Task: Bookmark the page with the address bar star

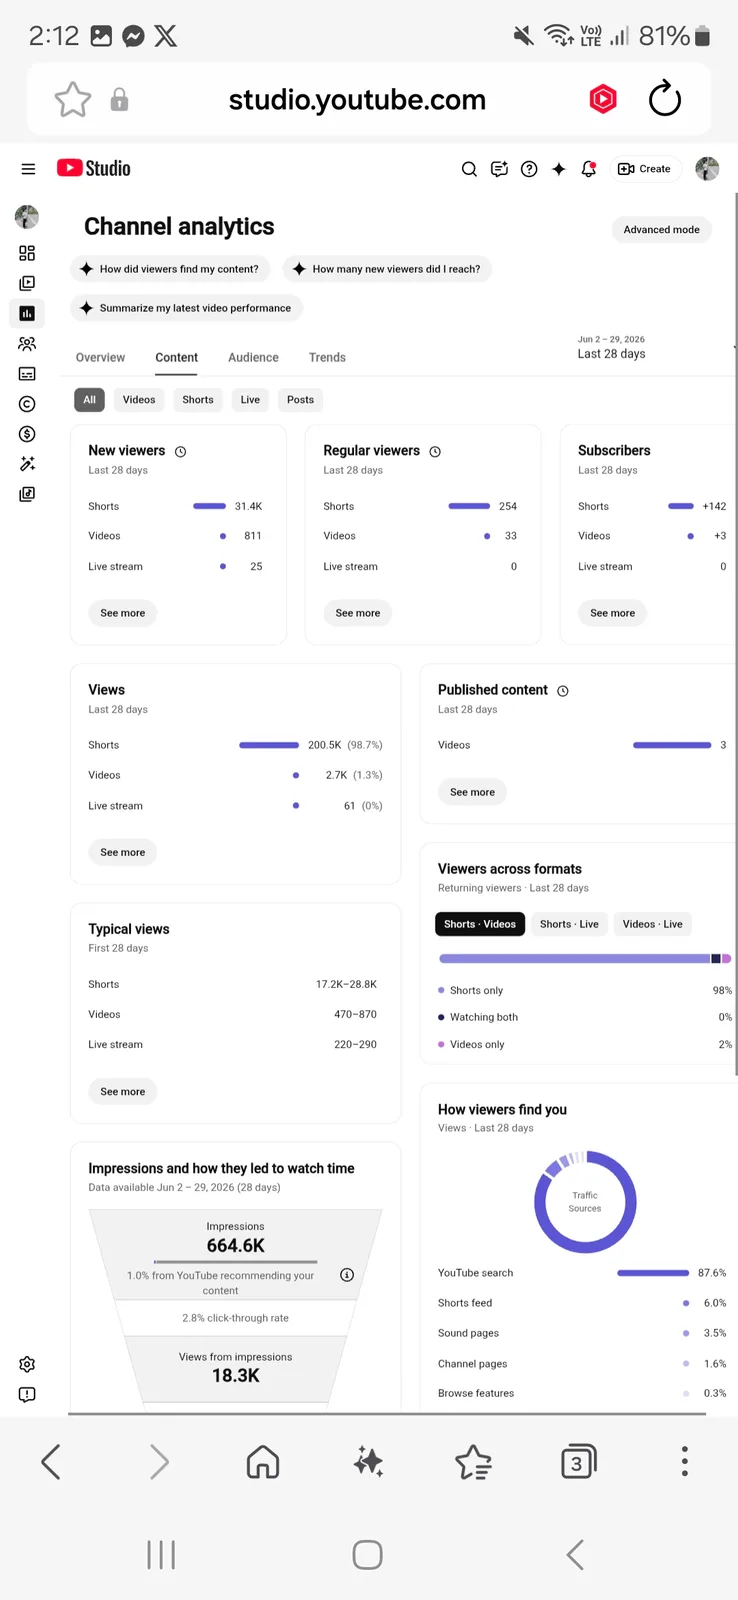Action: point(73,99)
